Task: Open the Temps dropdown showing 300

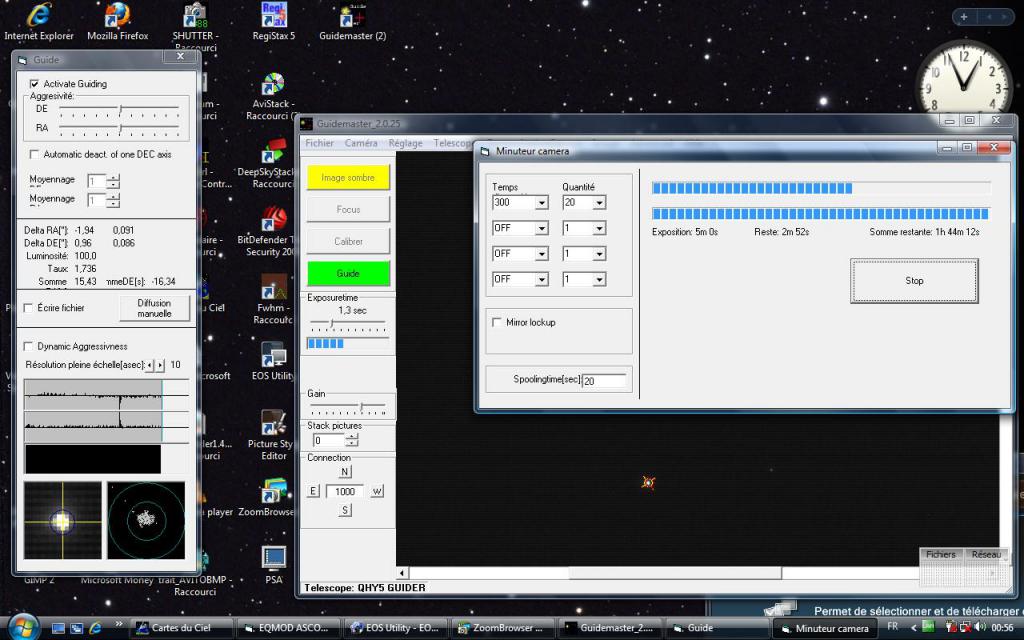Action: pos(541,202)
